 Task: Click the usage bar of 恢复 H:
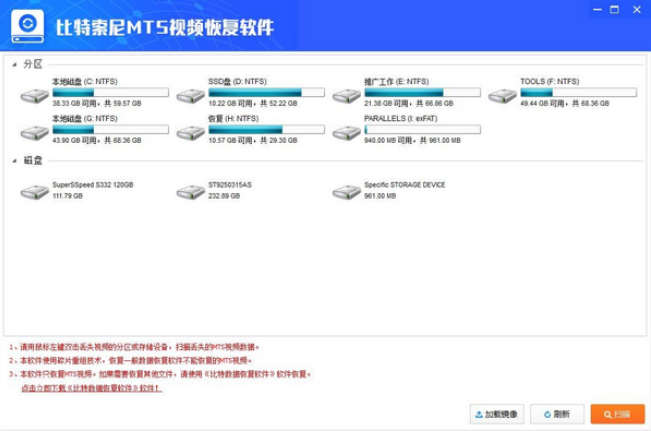click(267, 130)
